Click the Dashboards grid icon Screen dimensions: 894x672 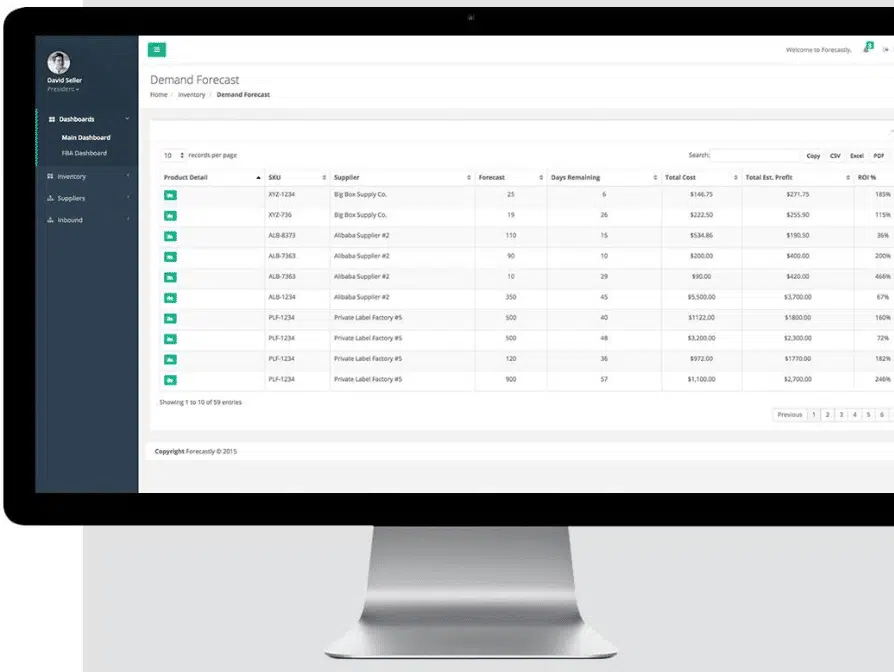tap(51, 119)
